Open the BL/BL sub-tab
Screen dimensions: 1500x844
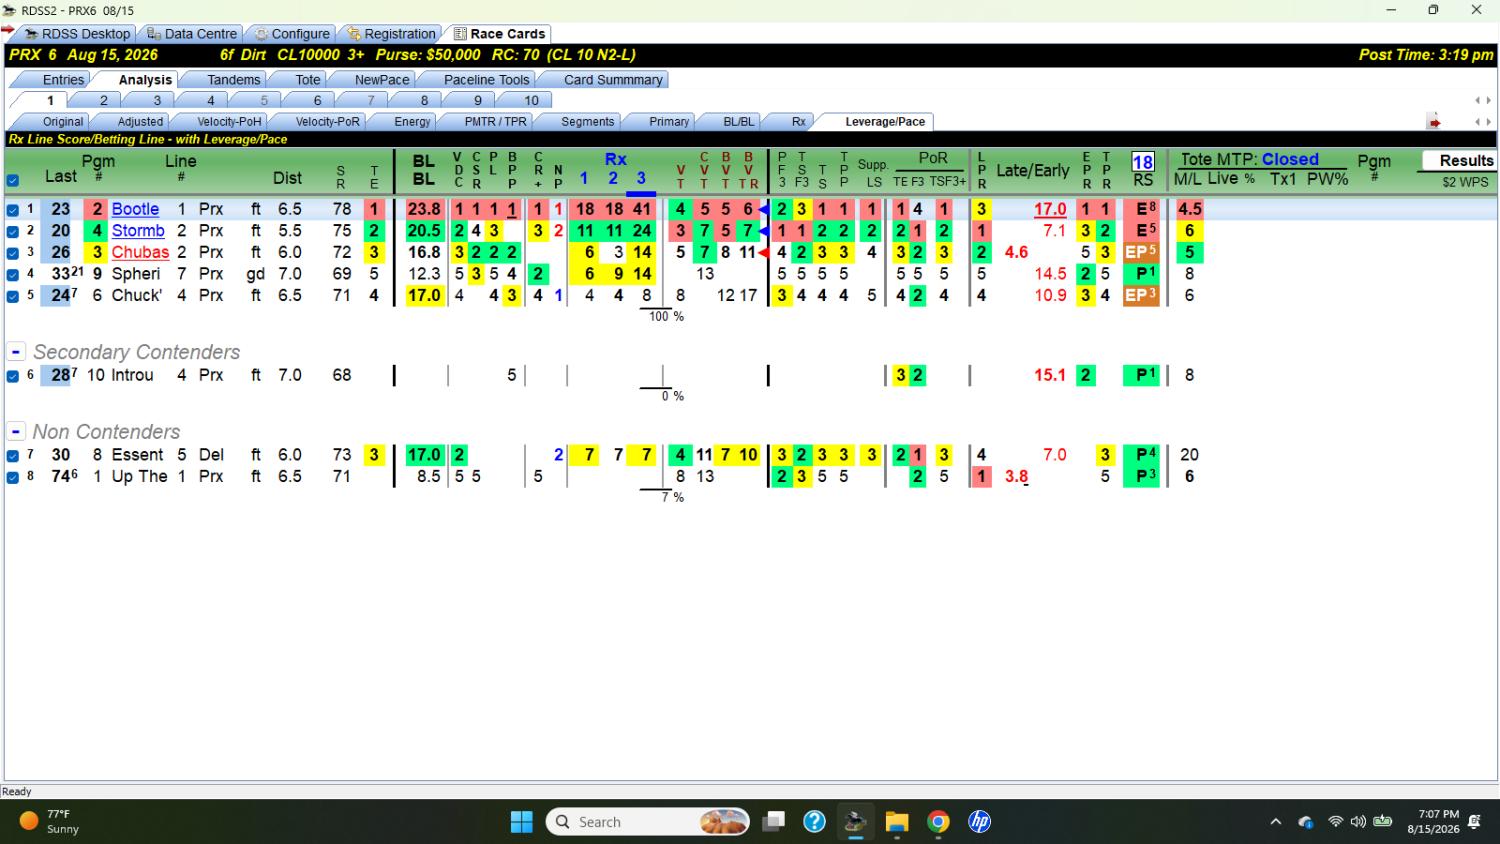point(738,121)
